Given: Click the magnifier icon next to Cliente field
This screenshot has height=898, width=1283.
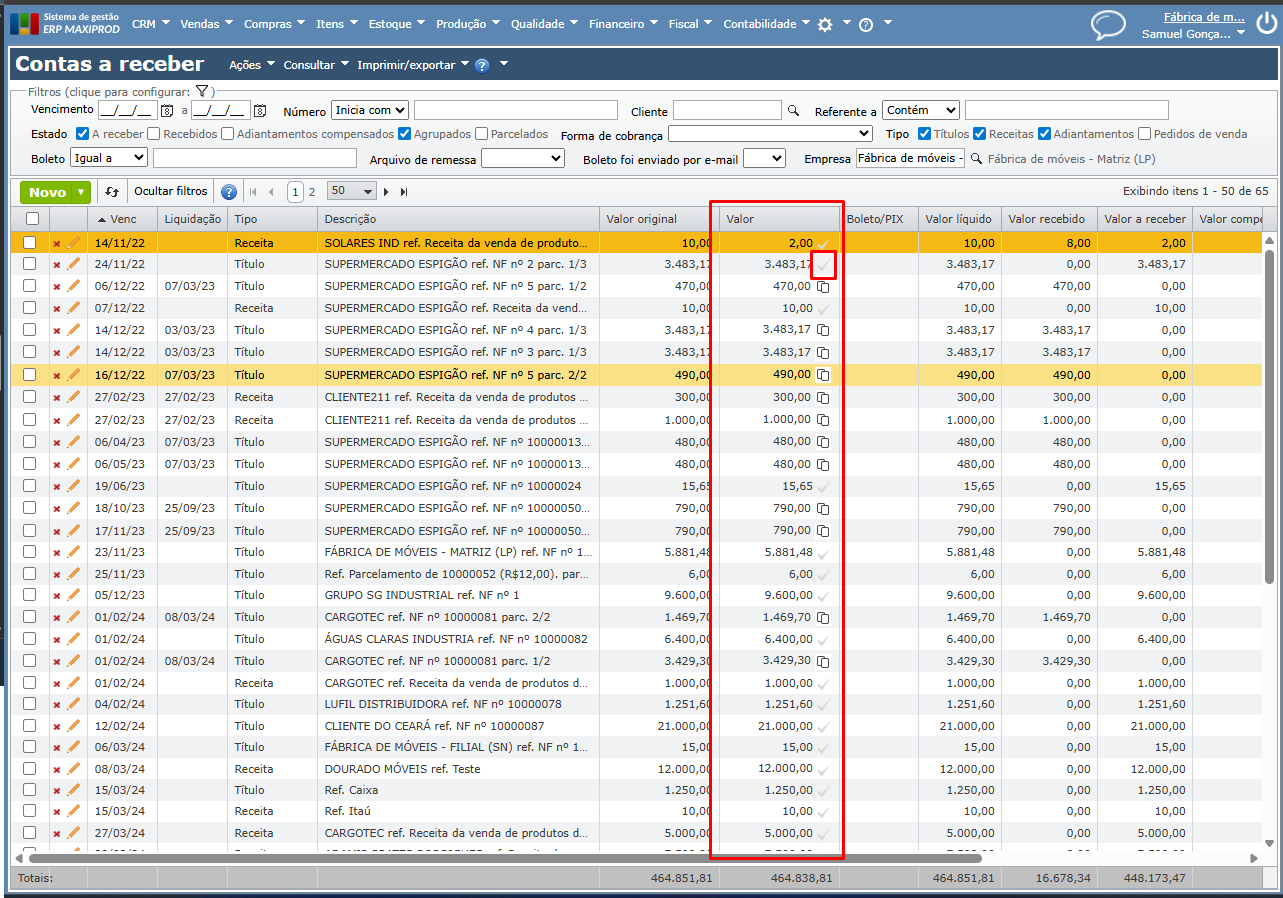Looking at the screenshot, I should tap(794, 111).
